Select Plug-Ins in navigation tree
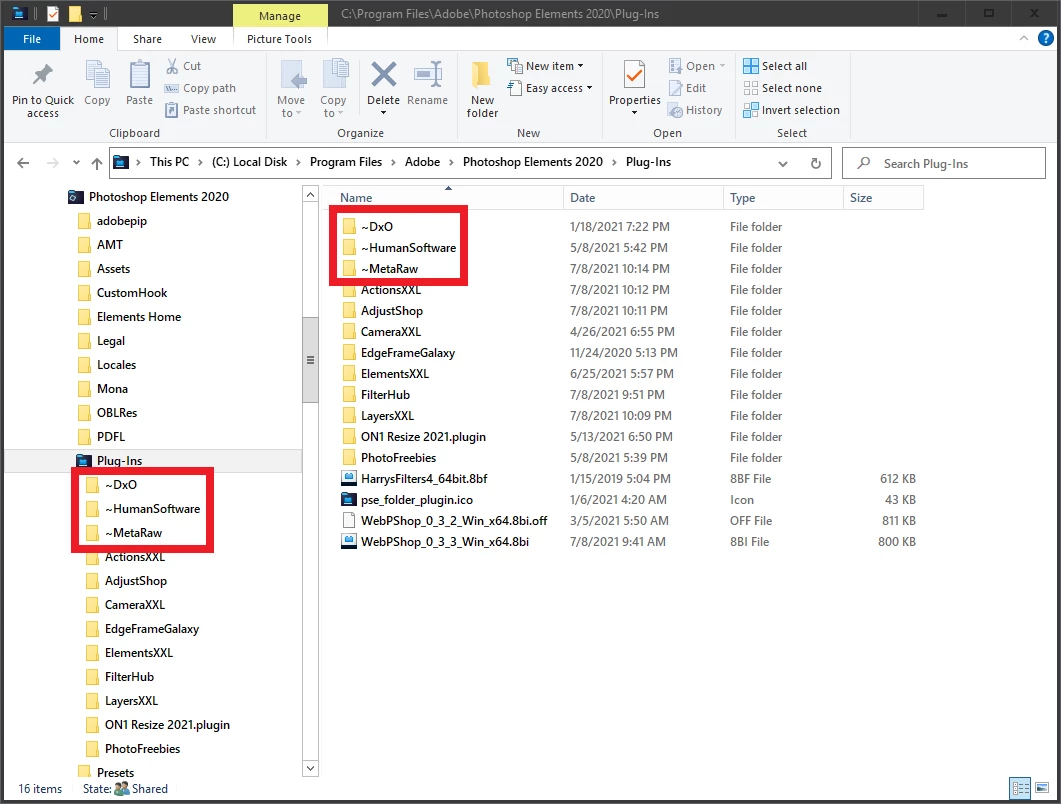1061x804 pixels. pos(118,461)
